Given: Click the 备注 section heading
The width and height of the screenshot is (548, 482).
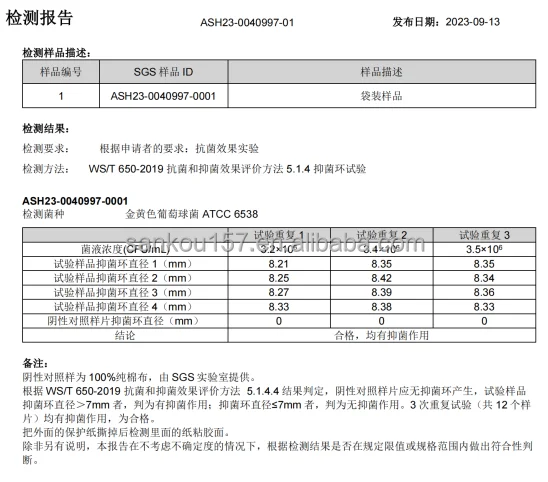Looking at the screenshot, I should tap(35, 363).
